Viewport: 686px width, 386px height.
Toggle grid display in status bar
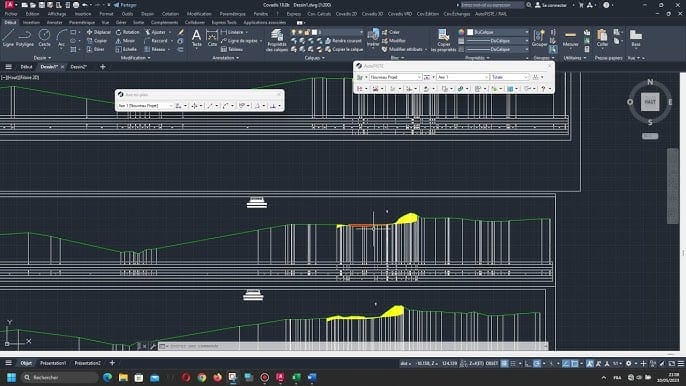pos(504,363)
